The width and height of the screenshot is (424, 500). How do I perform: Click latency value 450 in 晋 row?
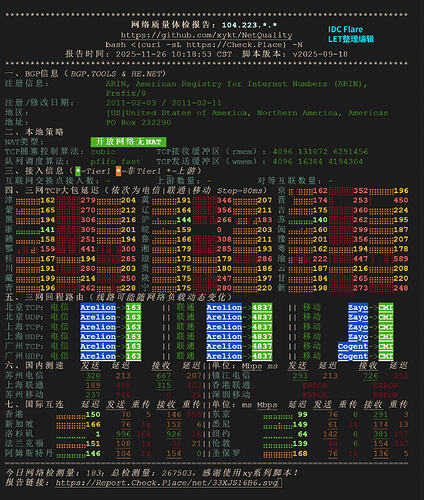401,200
